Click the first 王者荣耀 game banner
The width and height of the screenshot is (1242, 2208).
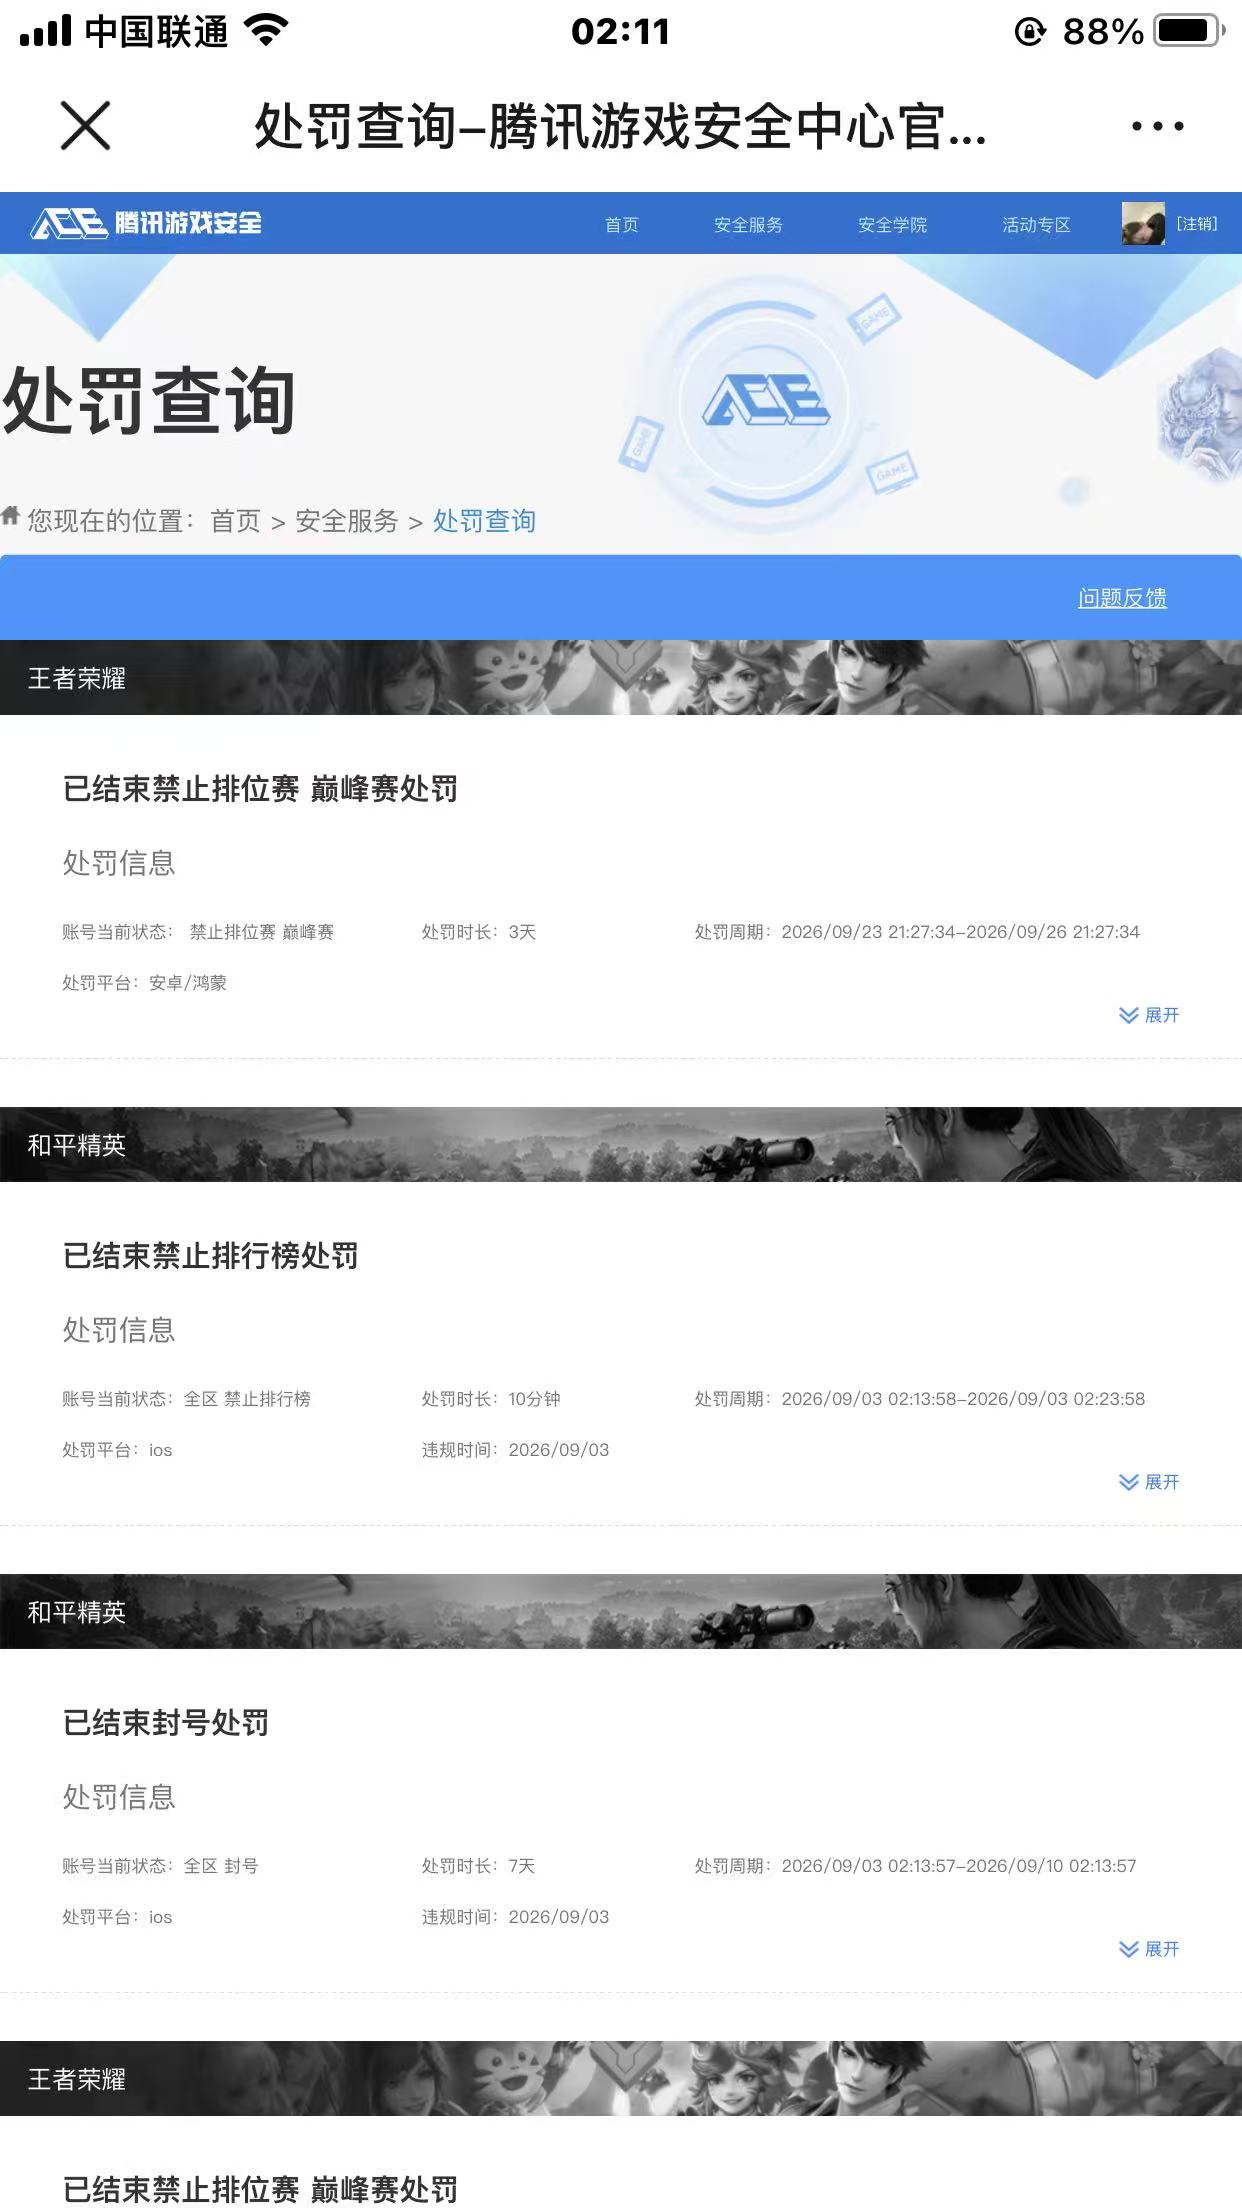pyautogui.click(x=621, y=677)
